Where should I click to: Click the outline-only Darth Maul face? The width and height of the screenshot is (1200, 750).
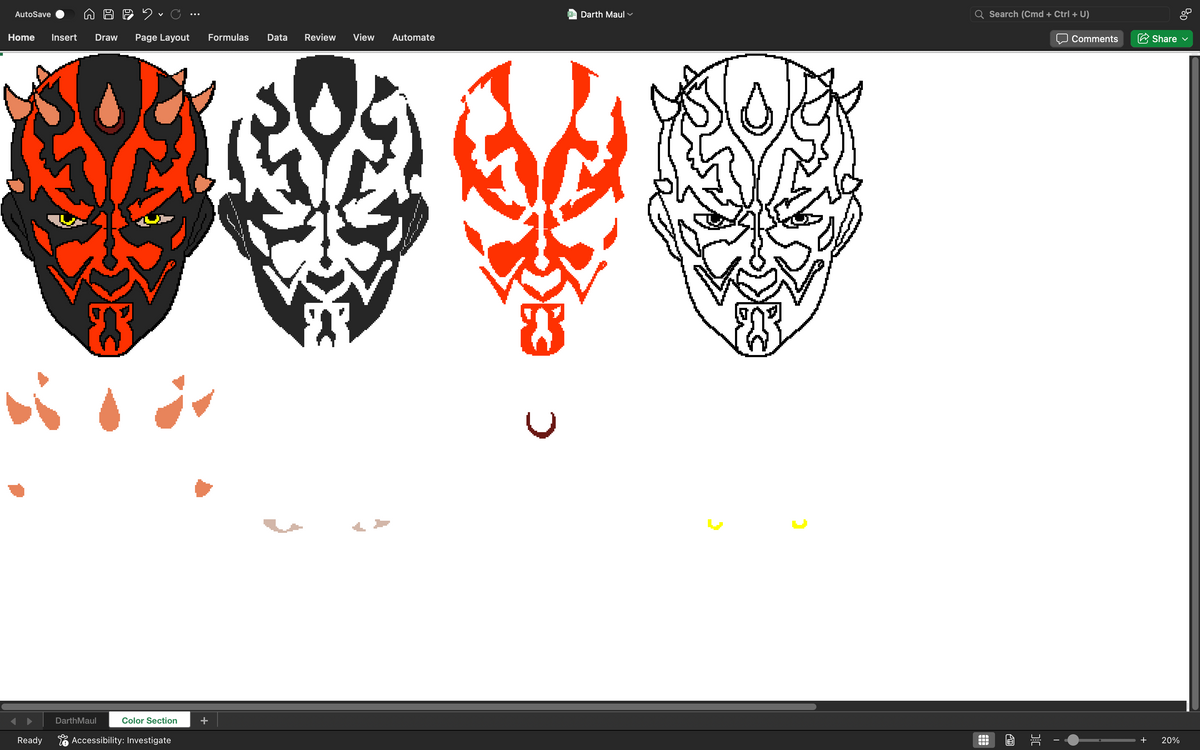pyautogui.click(x=755, y=205)
